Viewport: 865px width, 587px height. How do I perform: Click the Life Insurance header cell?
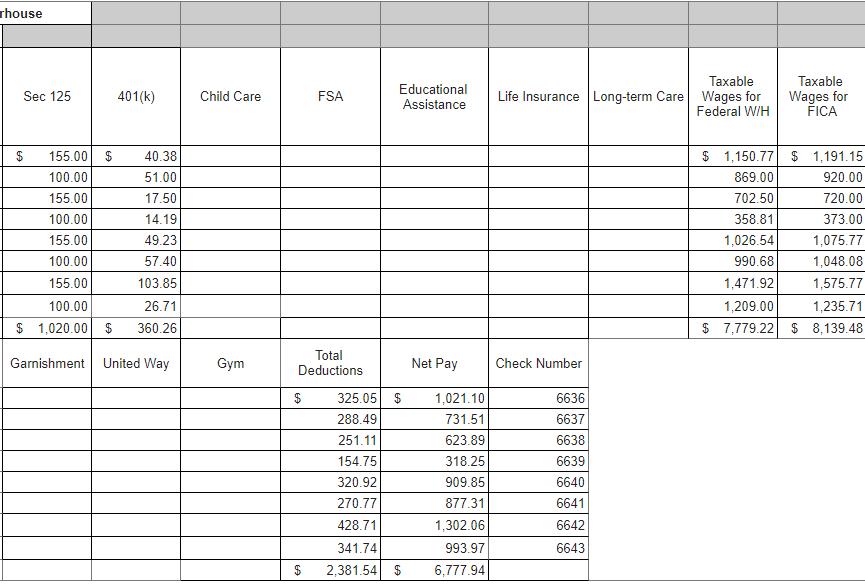pyautogui.click(x=538, y=96)
